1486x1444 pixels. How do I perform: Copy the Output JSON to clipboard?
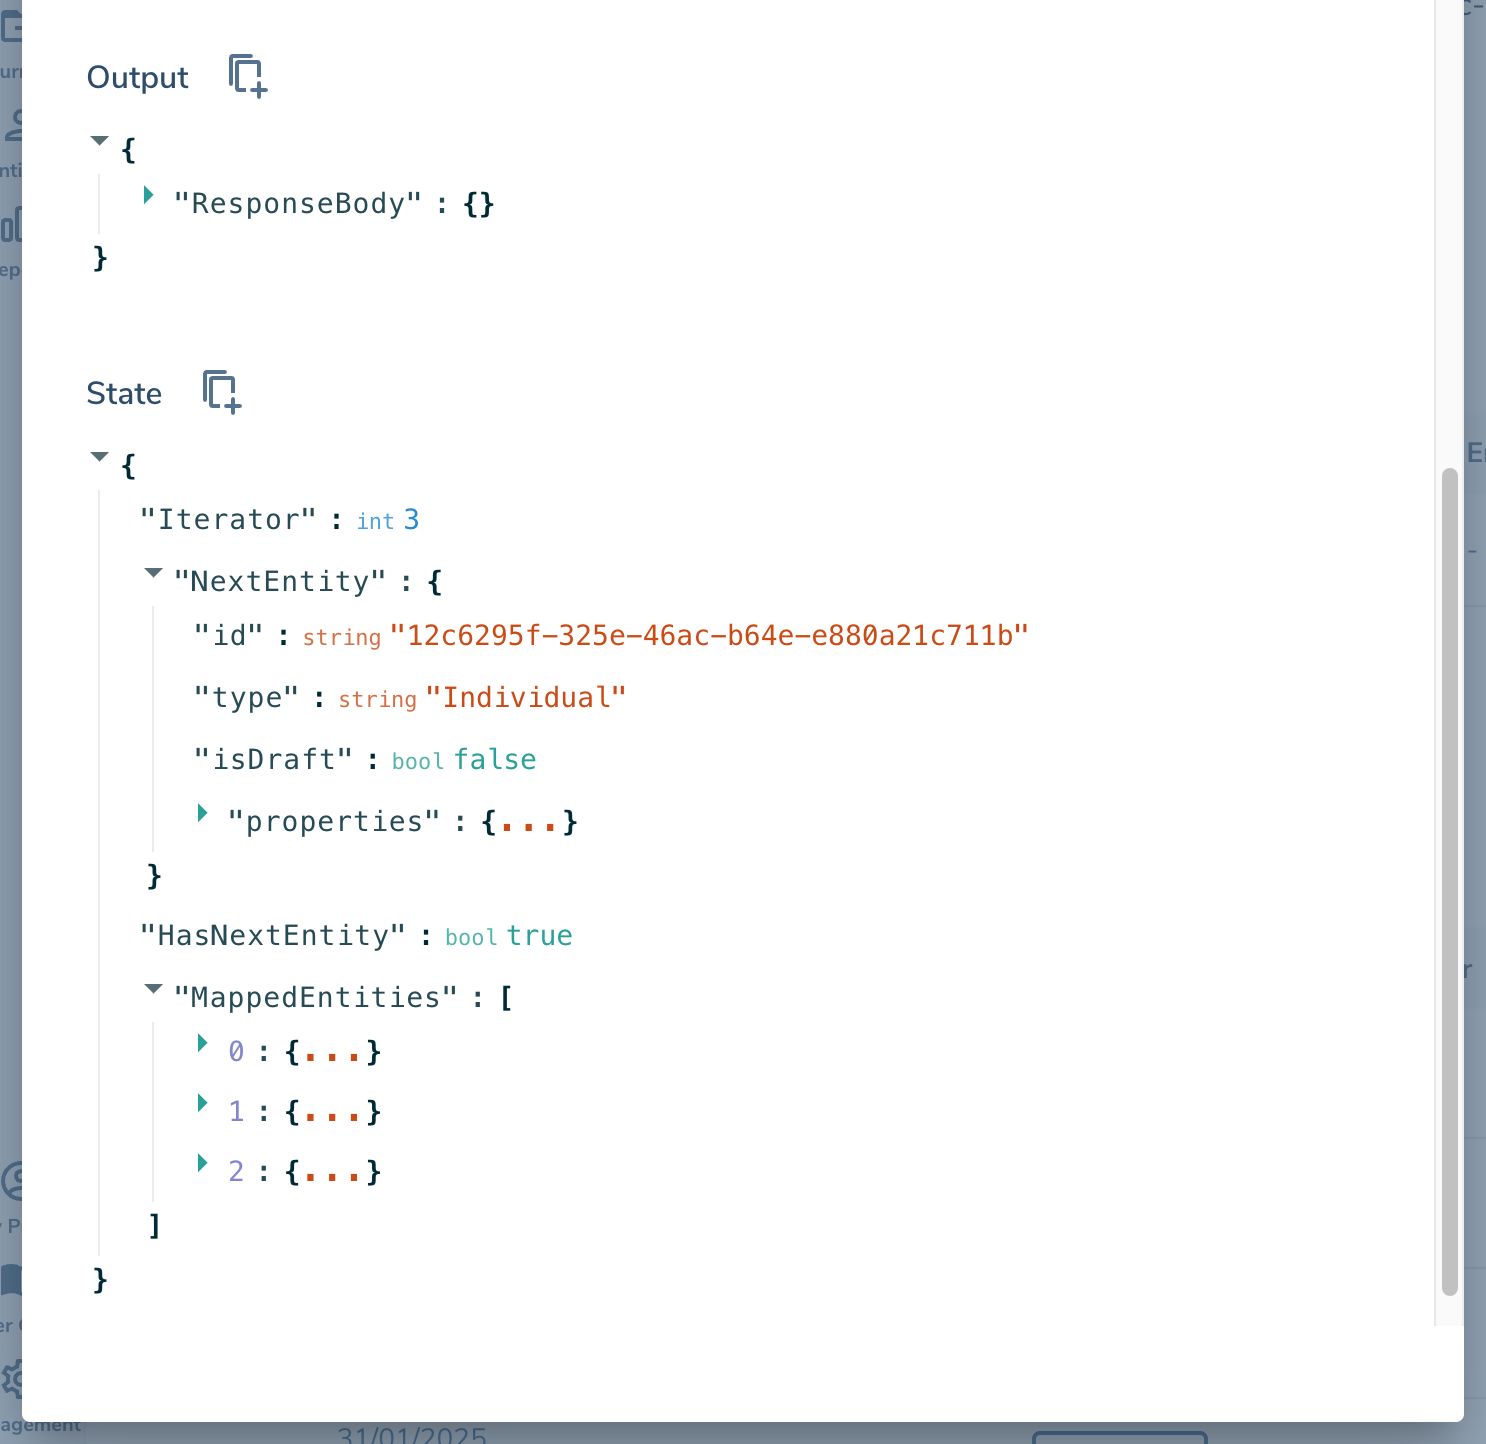[x=246, y=76]
